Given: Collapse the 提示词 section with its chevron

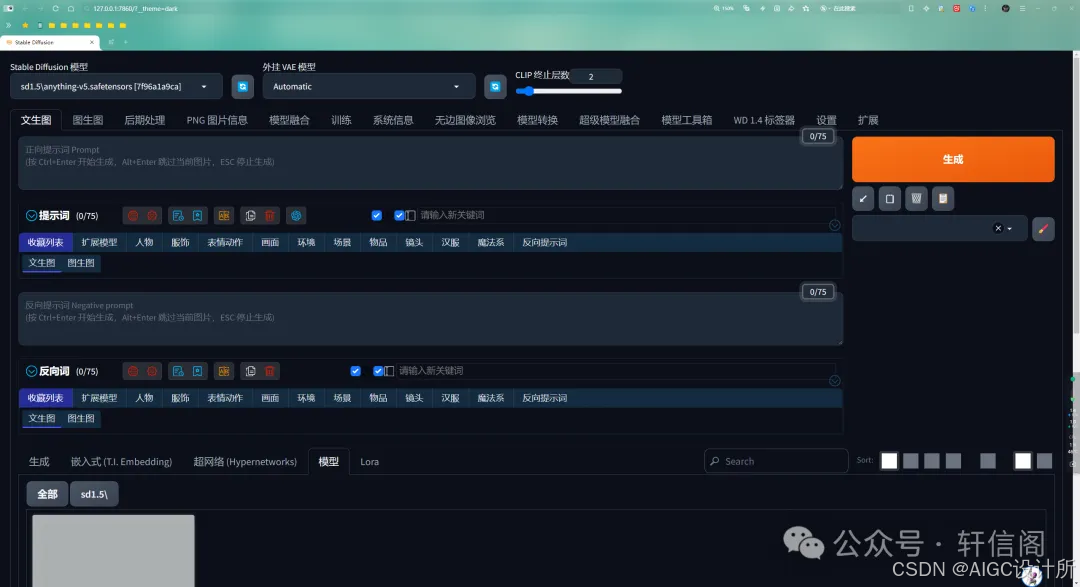Looking at the screenshot, I should click(31, 215).
